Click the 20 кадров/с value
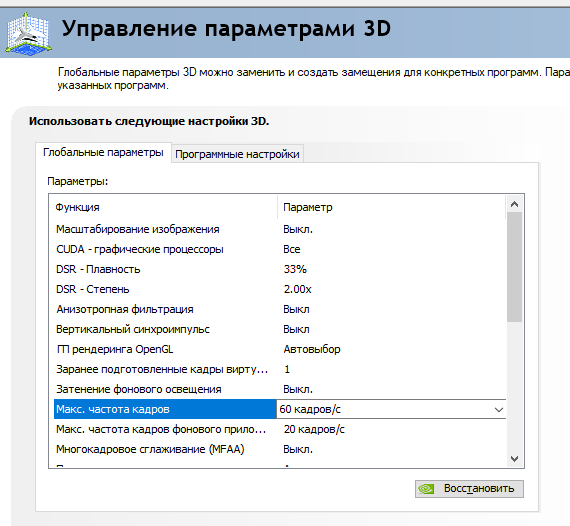The image size is (570, 526). (314, 429)
